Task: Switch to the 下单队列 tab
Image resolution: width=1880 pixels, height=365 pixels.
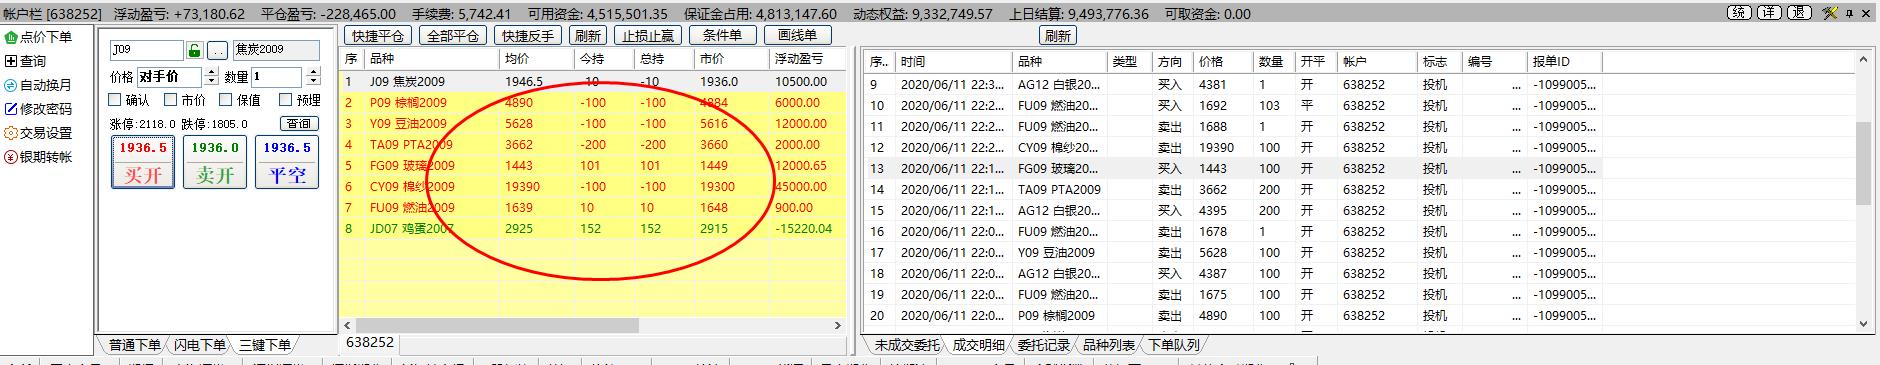Action: [x=1174, y=345]
